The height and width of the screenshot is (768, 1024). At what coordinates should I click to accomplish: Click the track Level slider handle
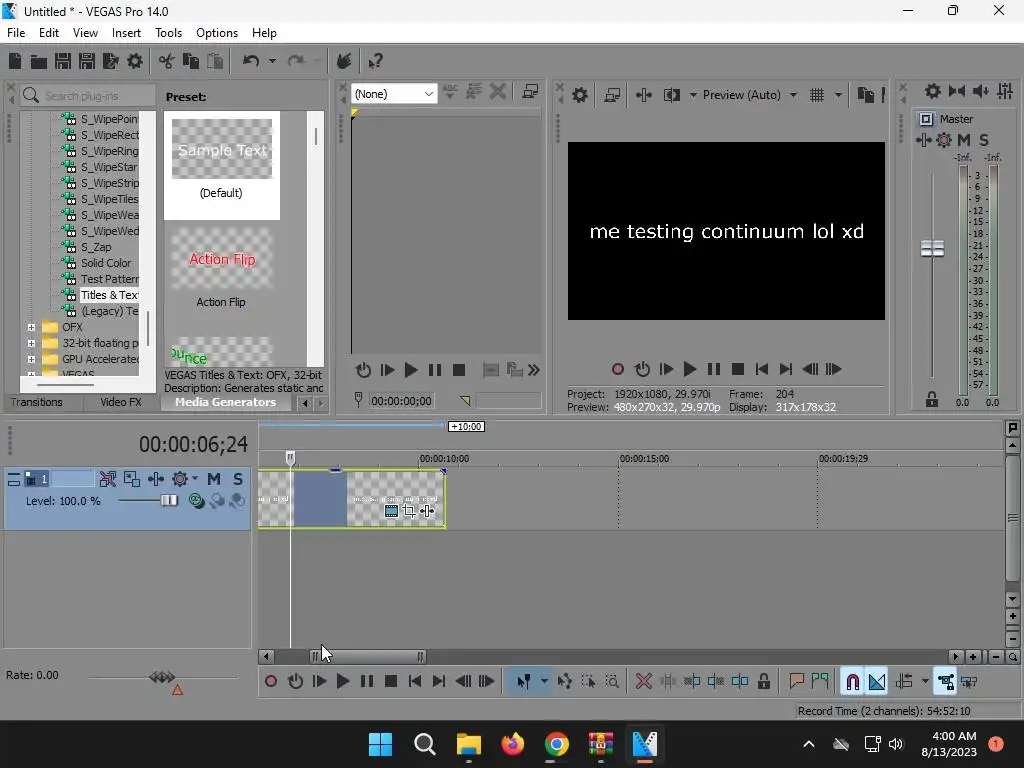click(x=168, y=501)
